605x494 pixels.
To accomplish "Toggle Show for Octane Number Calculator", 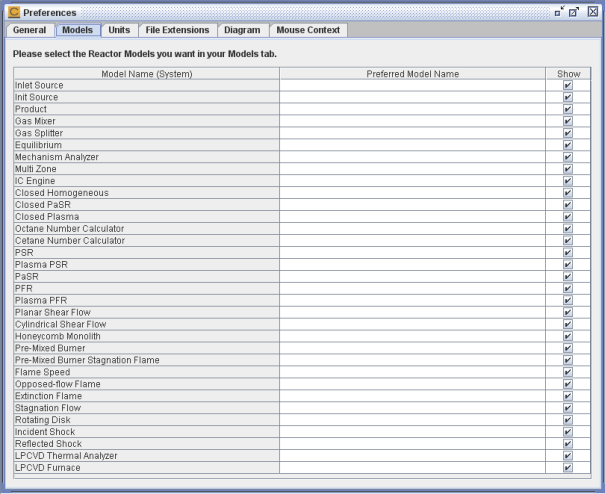I will [x=568, y=229].
